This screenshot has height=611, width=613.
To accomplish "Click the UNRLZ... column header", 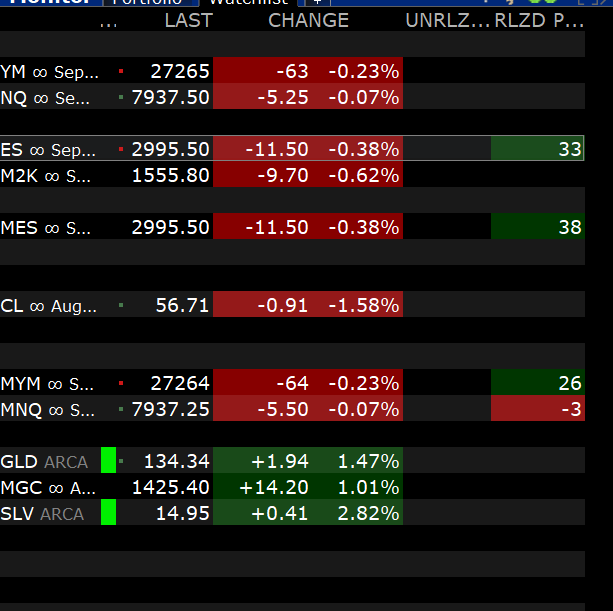I will (x=447, y=20).
